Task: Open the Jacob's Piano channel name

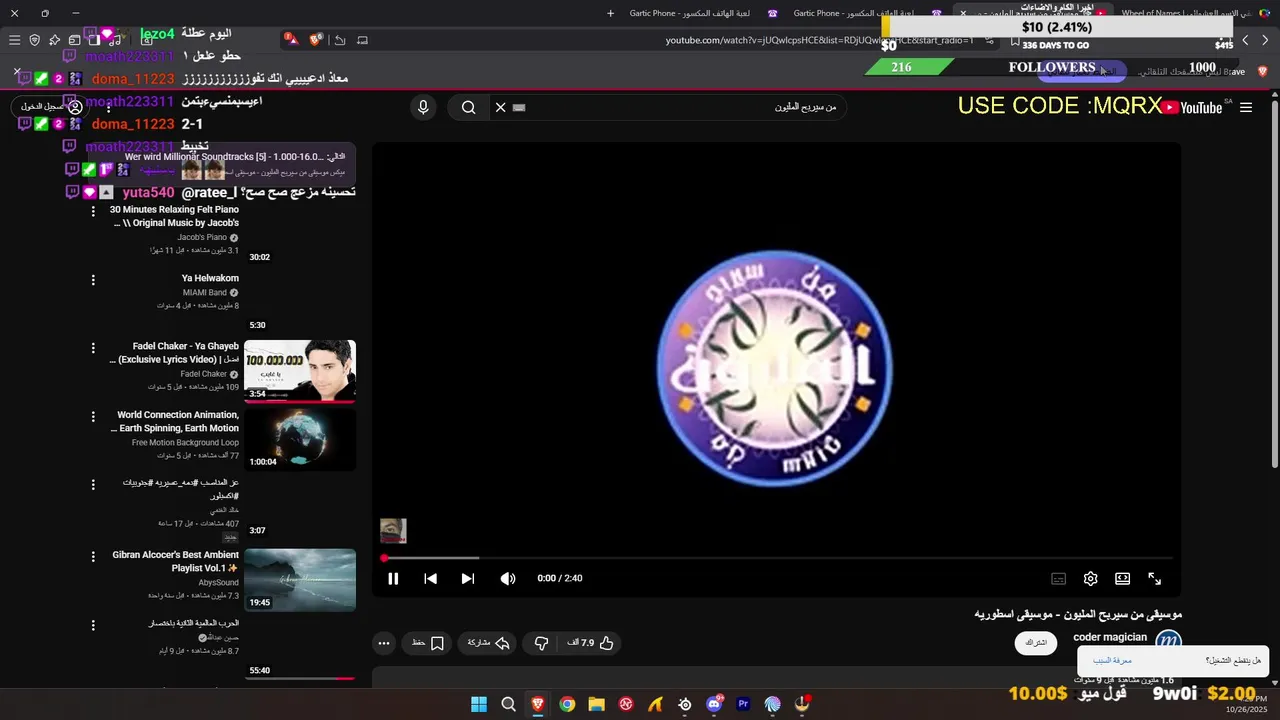Action: coord(202,237)
